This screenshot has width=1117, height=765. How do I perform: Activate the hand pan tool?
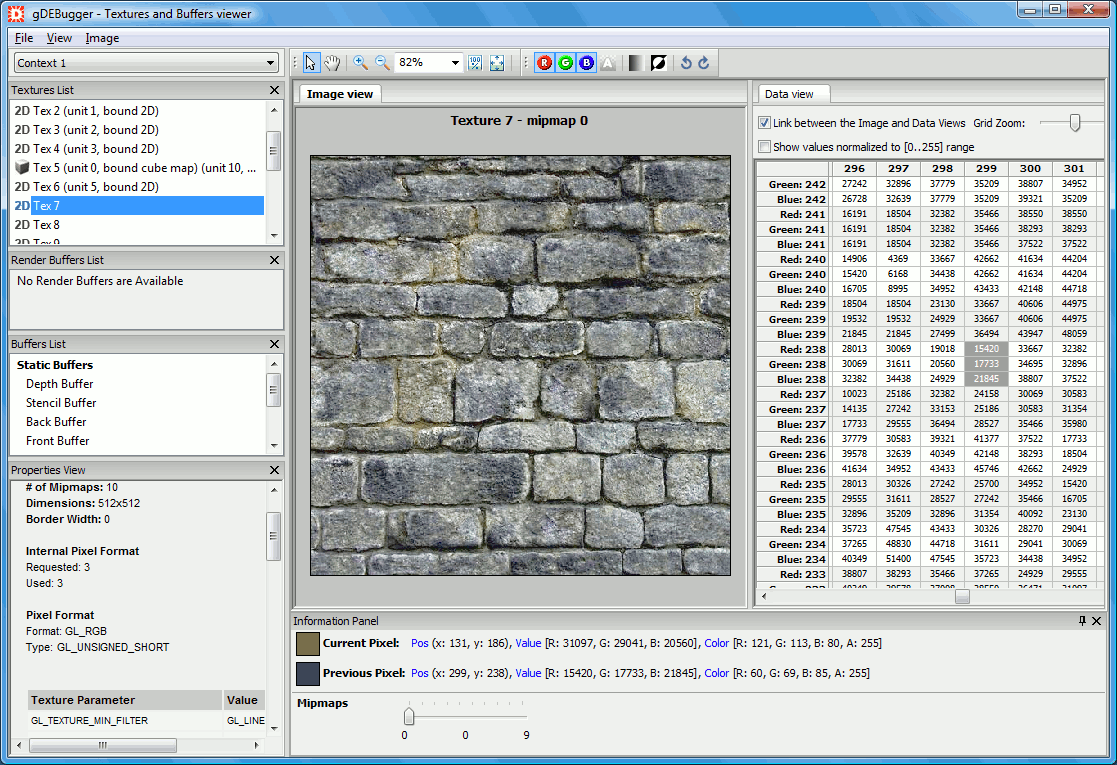pos(332,63)
